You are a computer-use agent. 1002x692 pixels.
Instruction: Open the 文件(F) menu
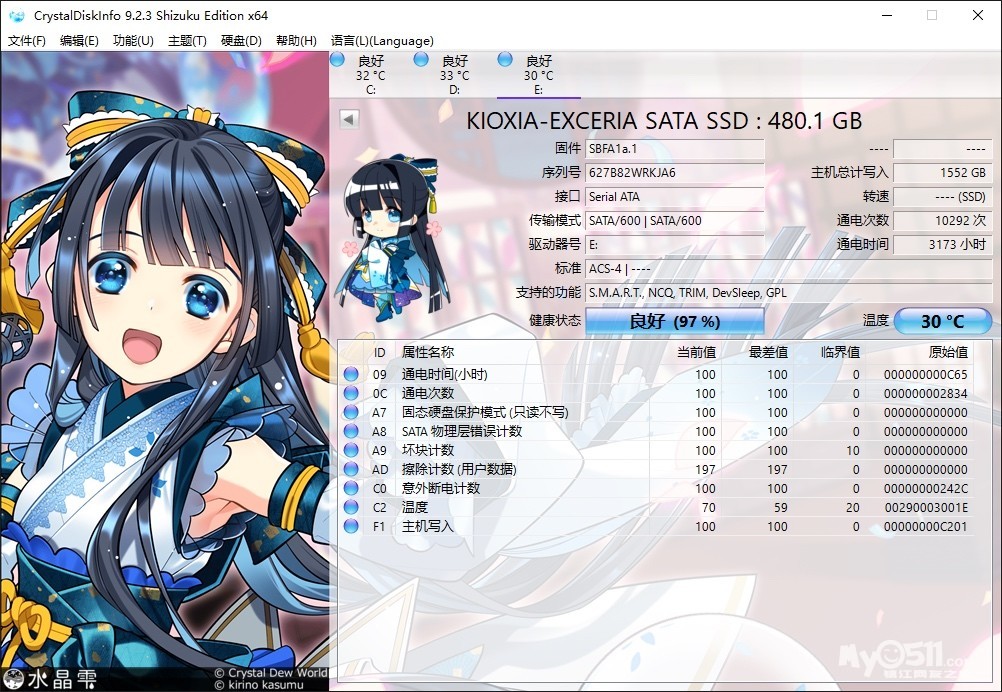(27, 41)
